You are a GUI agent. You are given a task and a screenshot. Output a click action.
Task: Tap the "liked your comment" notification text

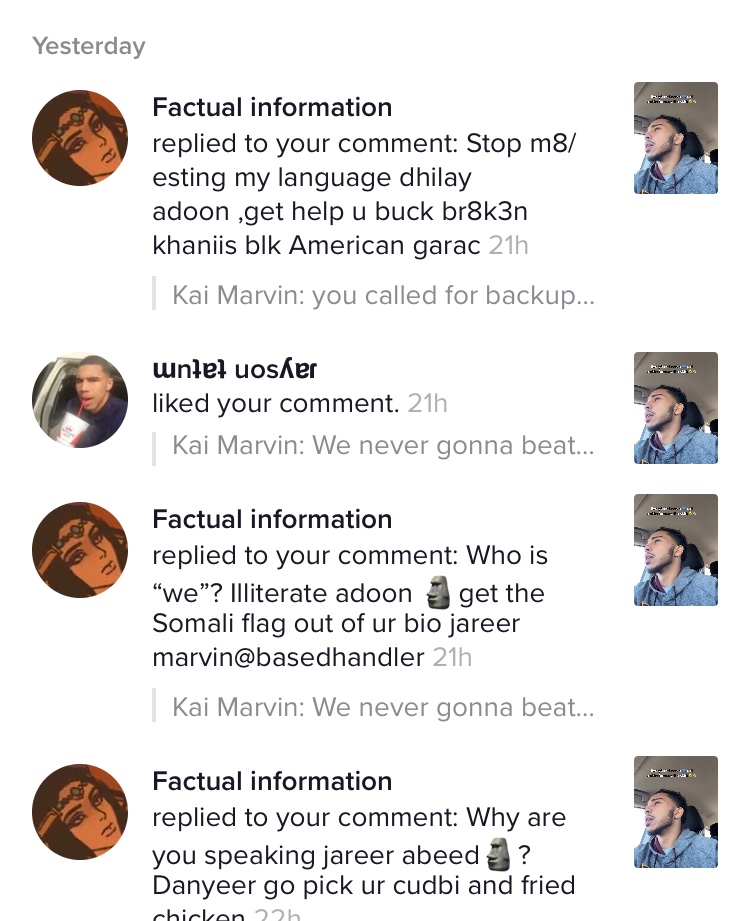pos(276,404)
